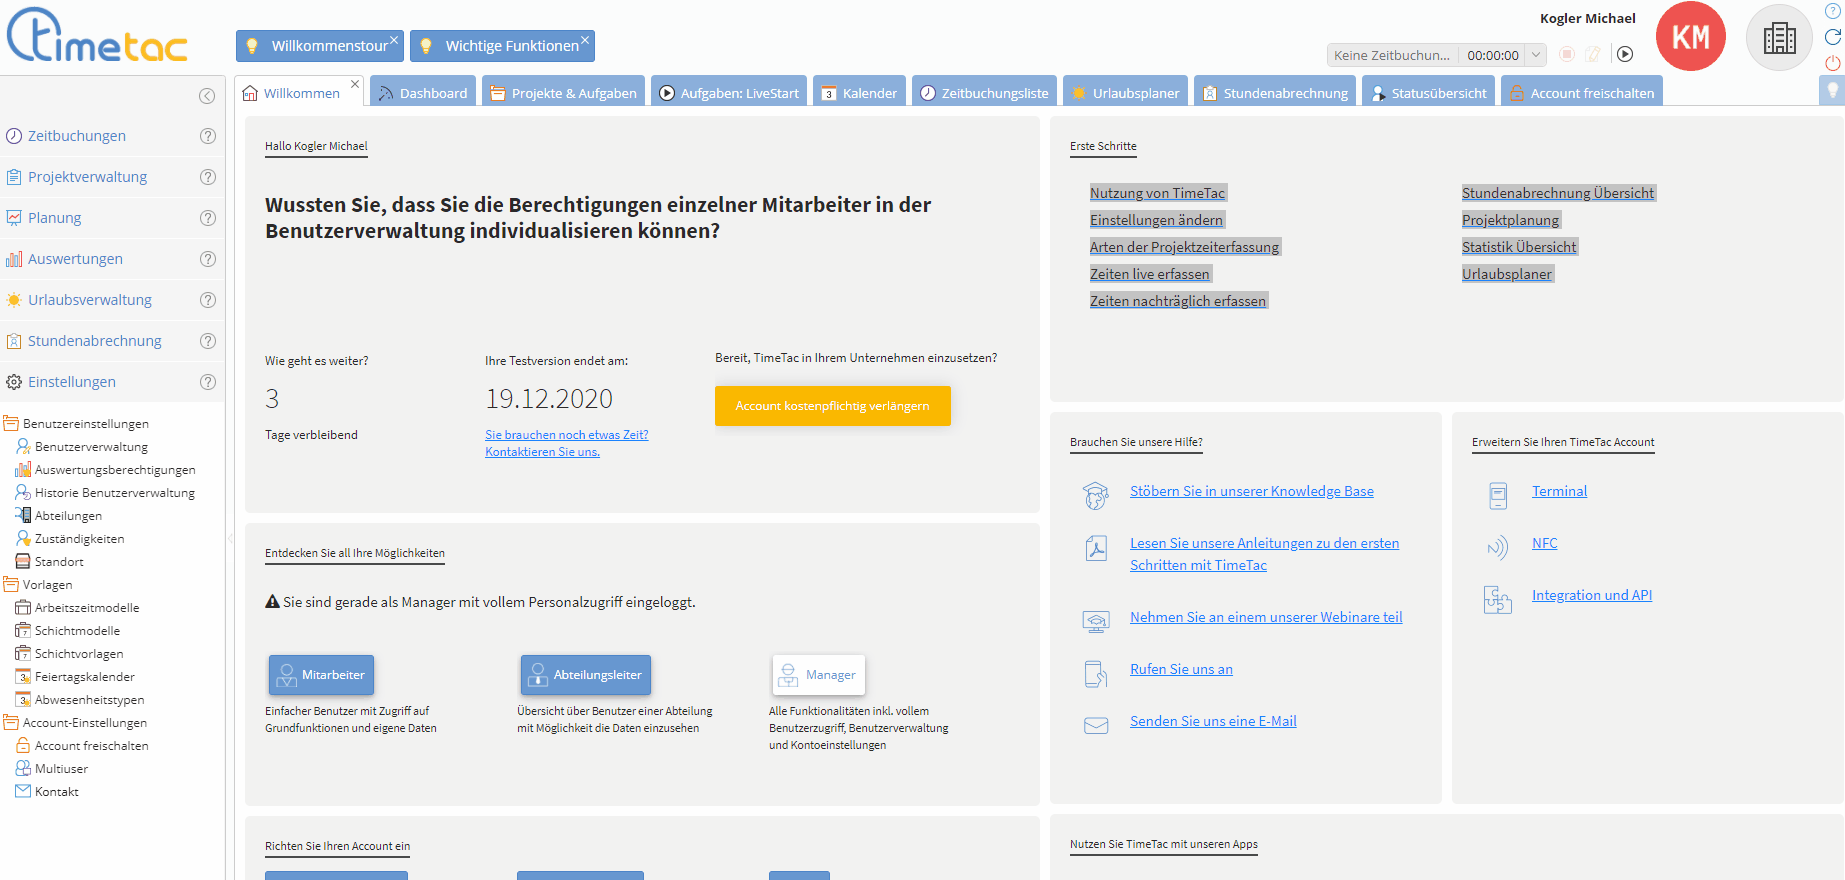
Task: Select Benutzerverwaltung in the settings tree
Action: (91, 447)
